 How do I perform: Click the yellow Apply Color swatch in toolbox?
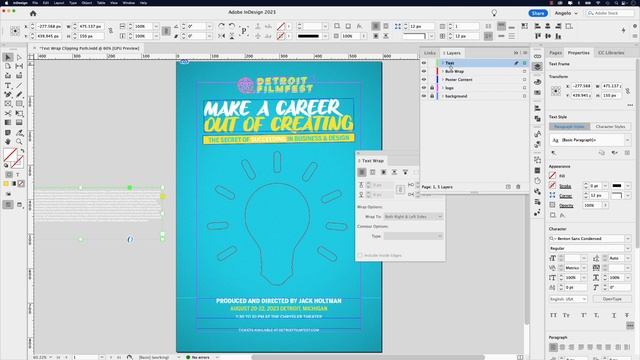click(6, 184)
